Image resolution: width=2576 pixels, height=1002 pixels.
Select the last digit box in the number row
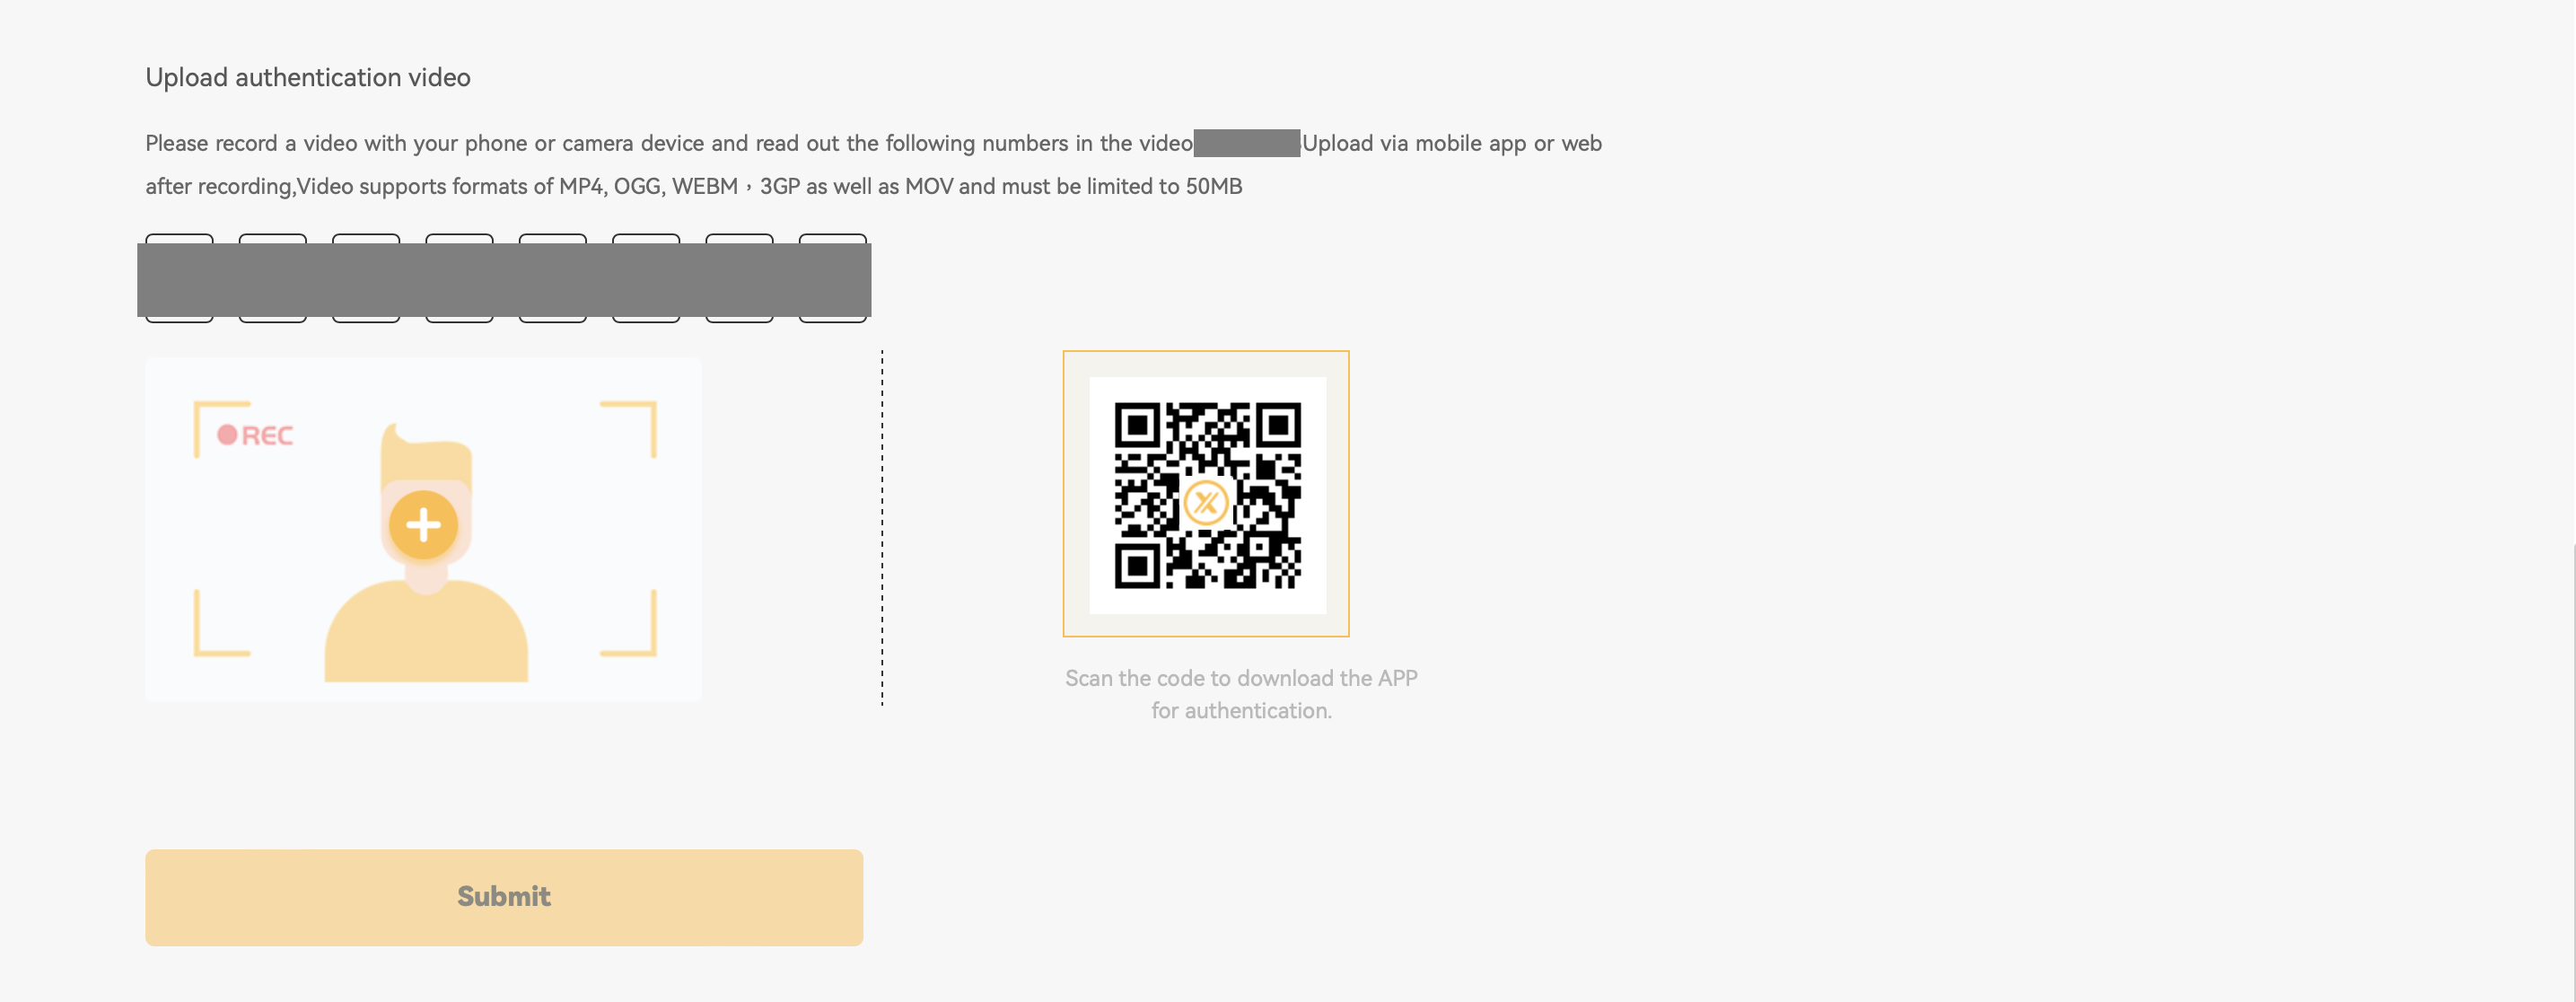[833, 278]
